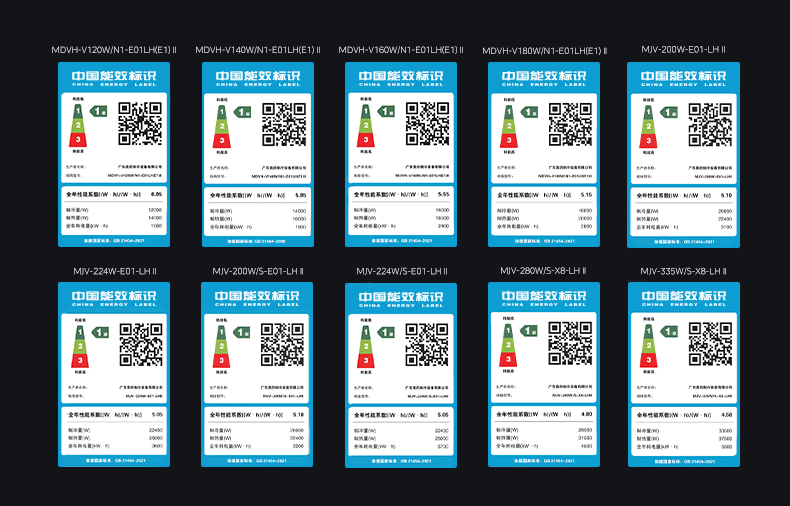Click the MDVH-V180W/N1-E01LH(E1) II model title
The width and height of the screenshot is (790, 506).
[x=544, y=51]
